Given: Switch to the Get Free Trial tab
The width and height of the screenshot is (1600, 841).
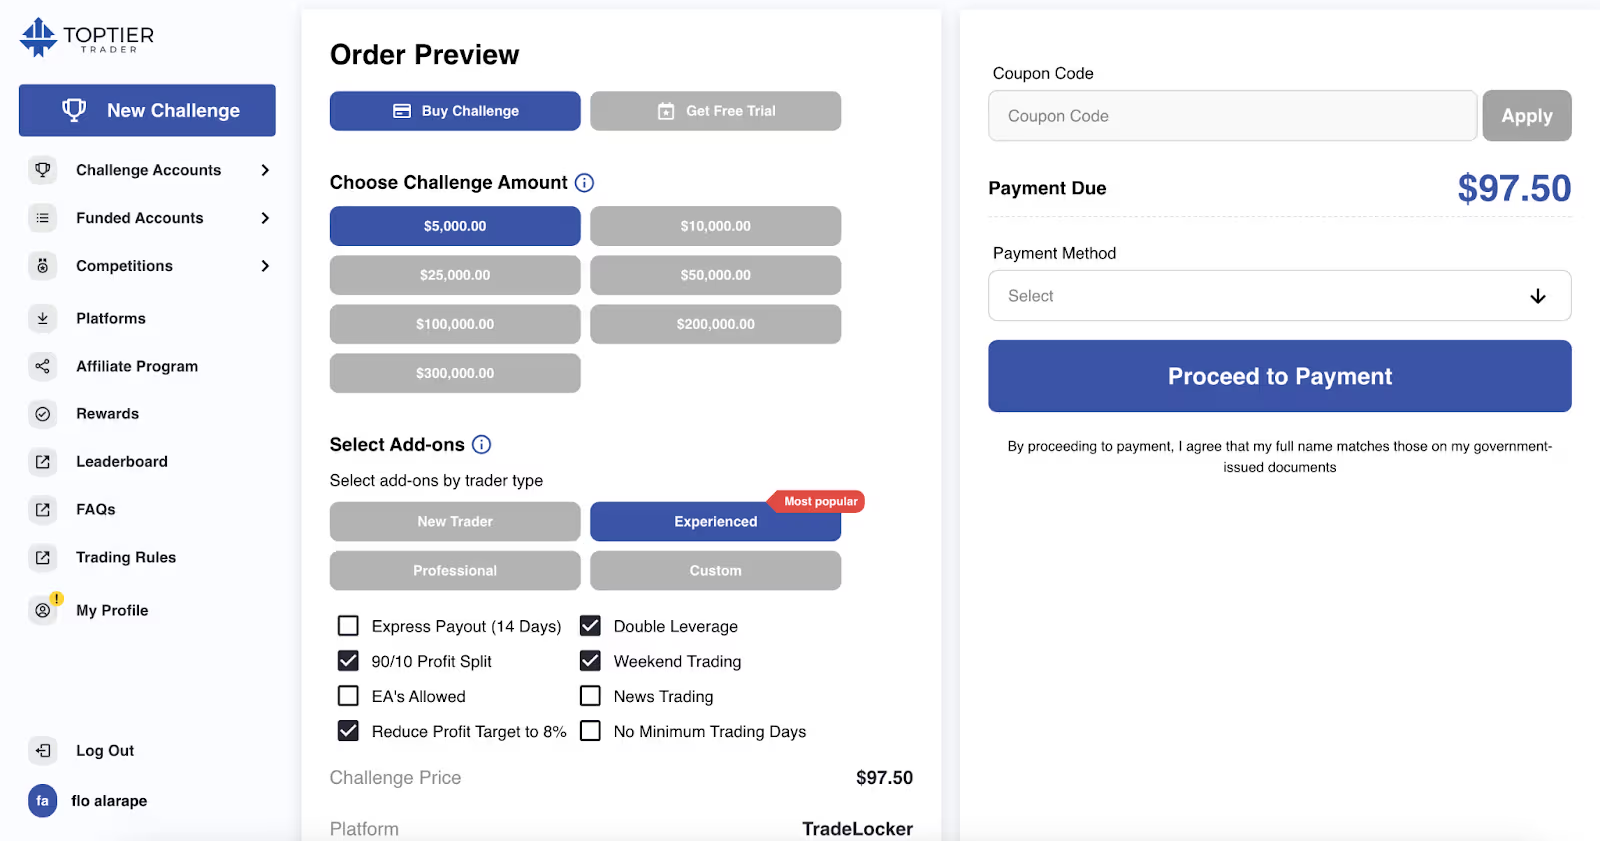Looking at the screenshot, I should pos(714,110).
